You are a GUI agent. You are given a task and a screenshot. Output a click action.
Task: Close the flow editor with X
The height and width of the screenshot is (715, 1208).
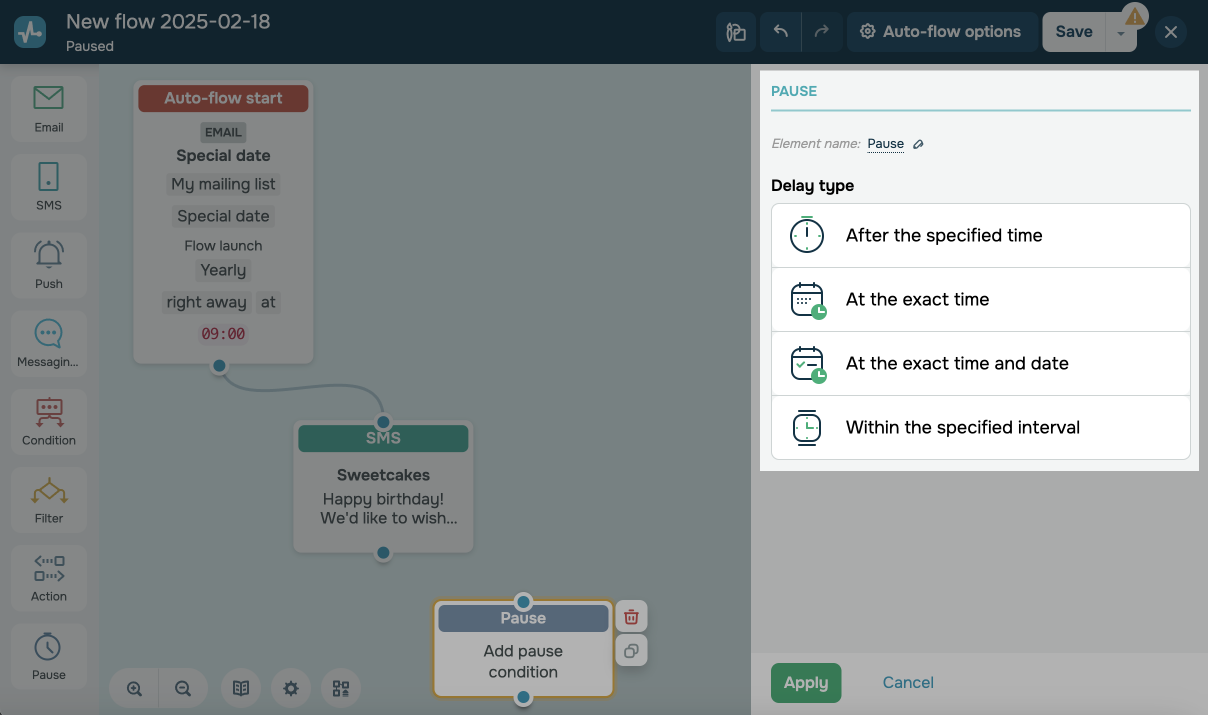point(1171,32)
